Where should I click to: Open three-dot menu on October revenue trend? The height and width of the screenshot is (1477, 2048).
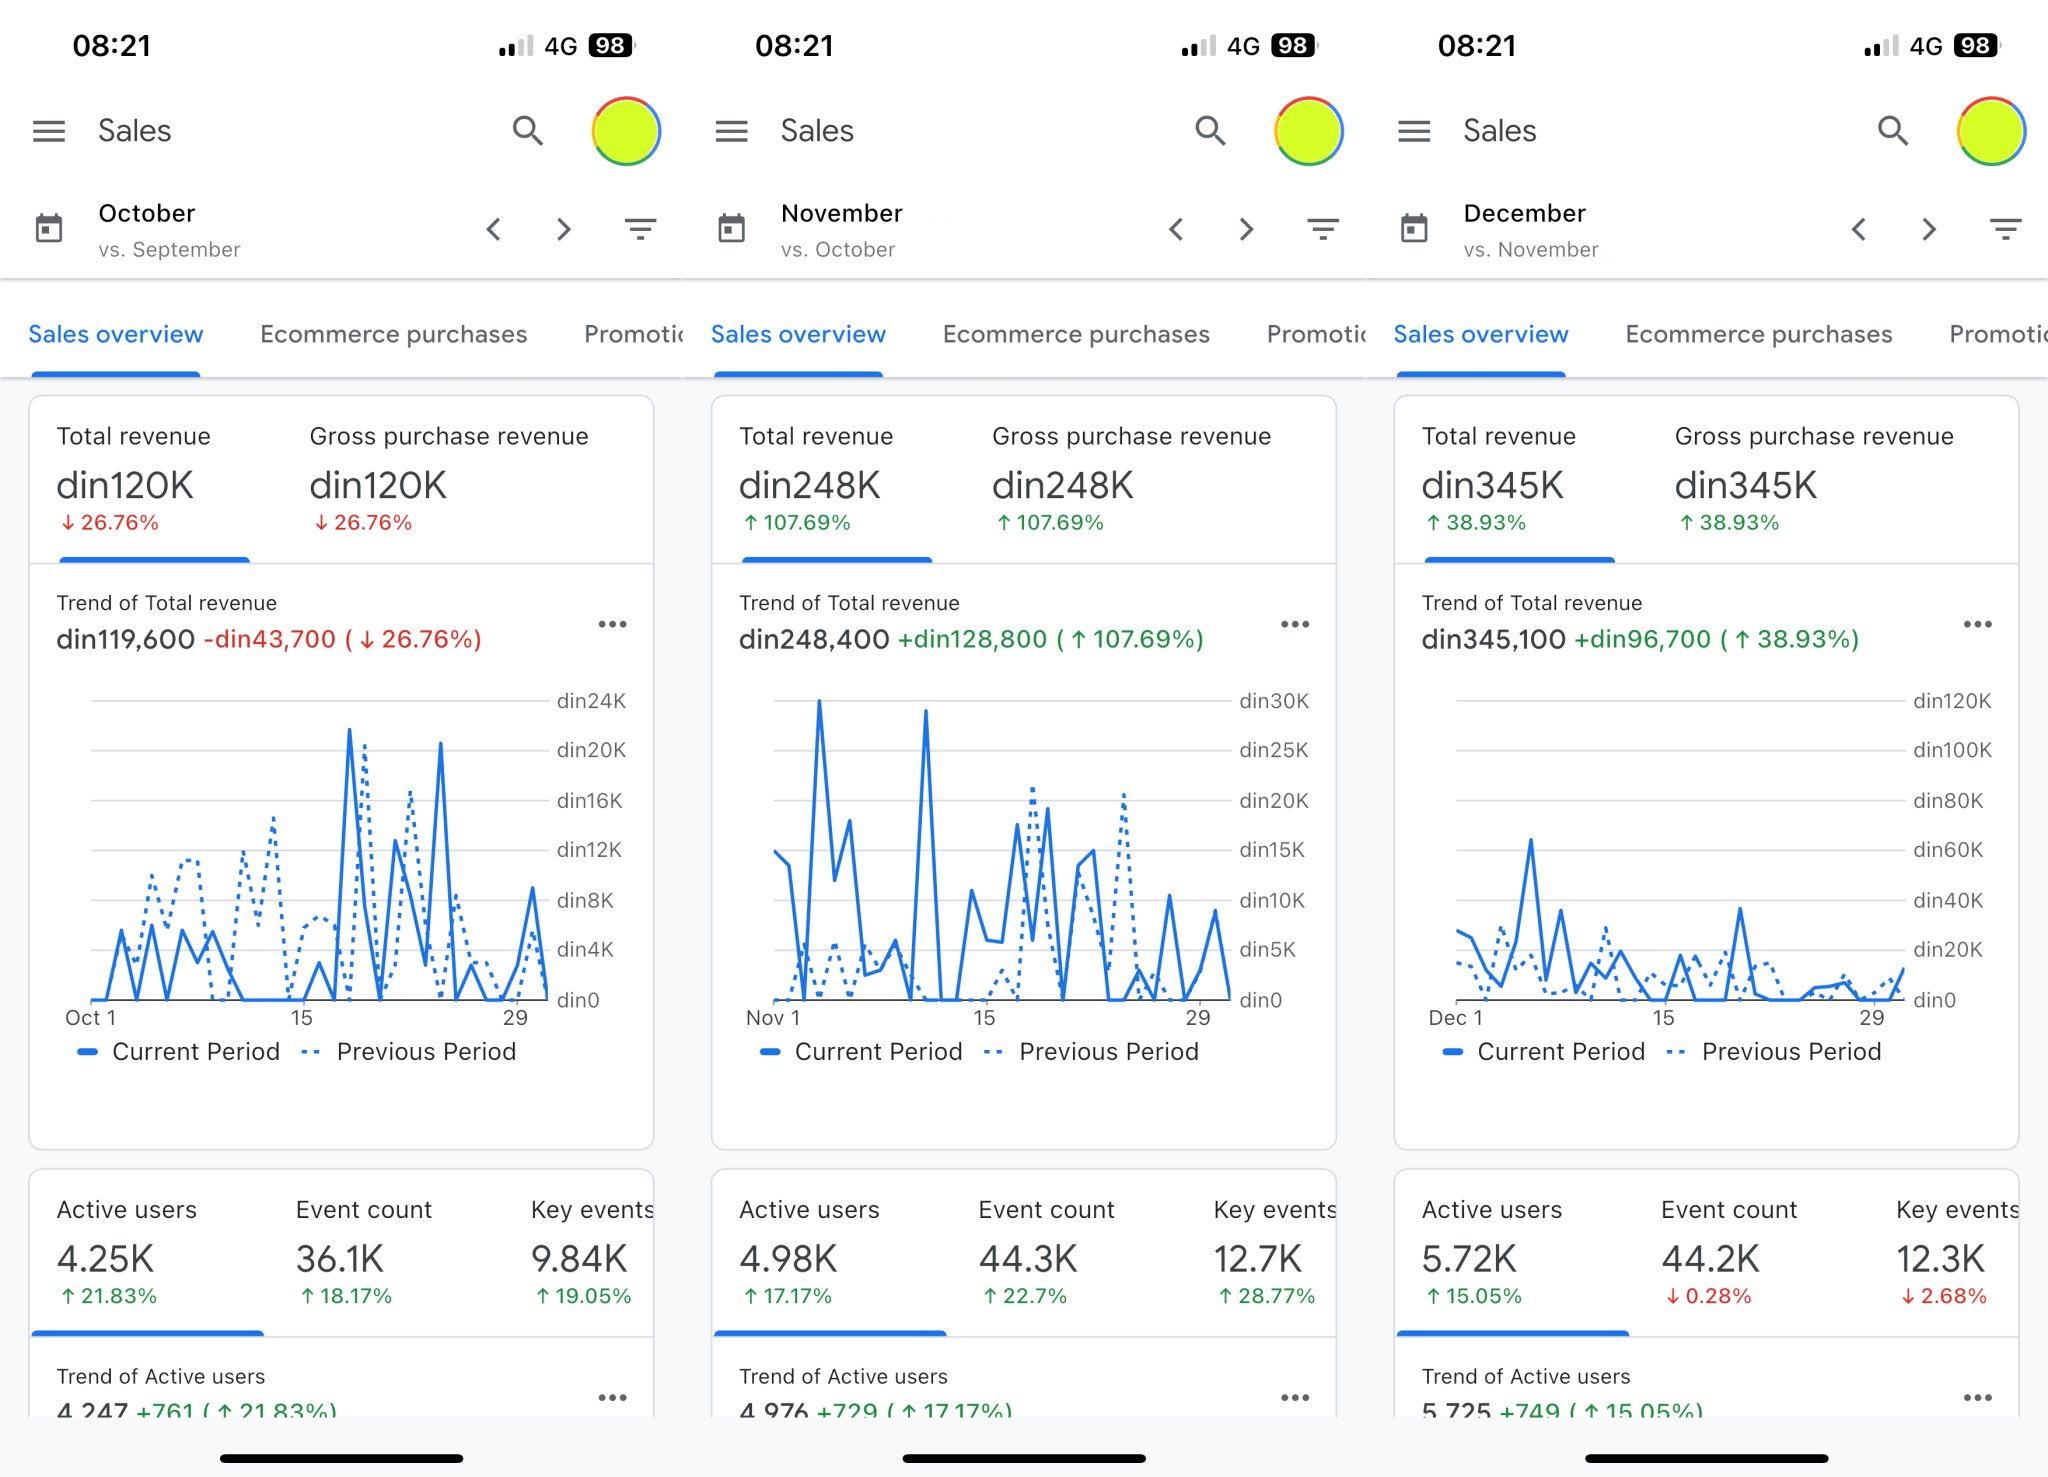tap(612, 624)
